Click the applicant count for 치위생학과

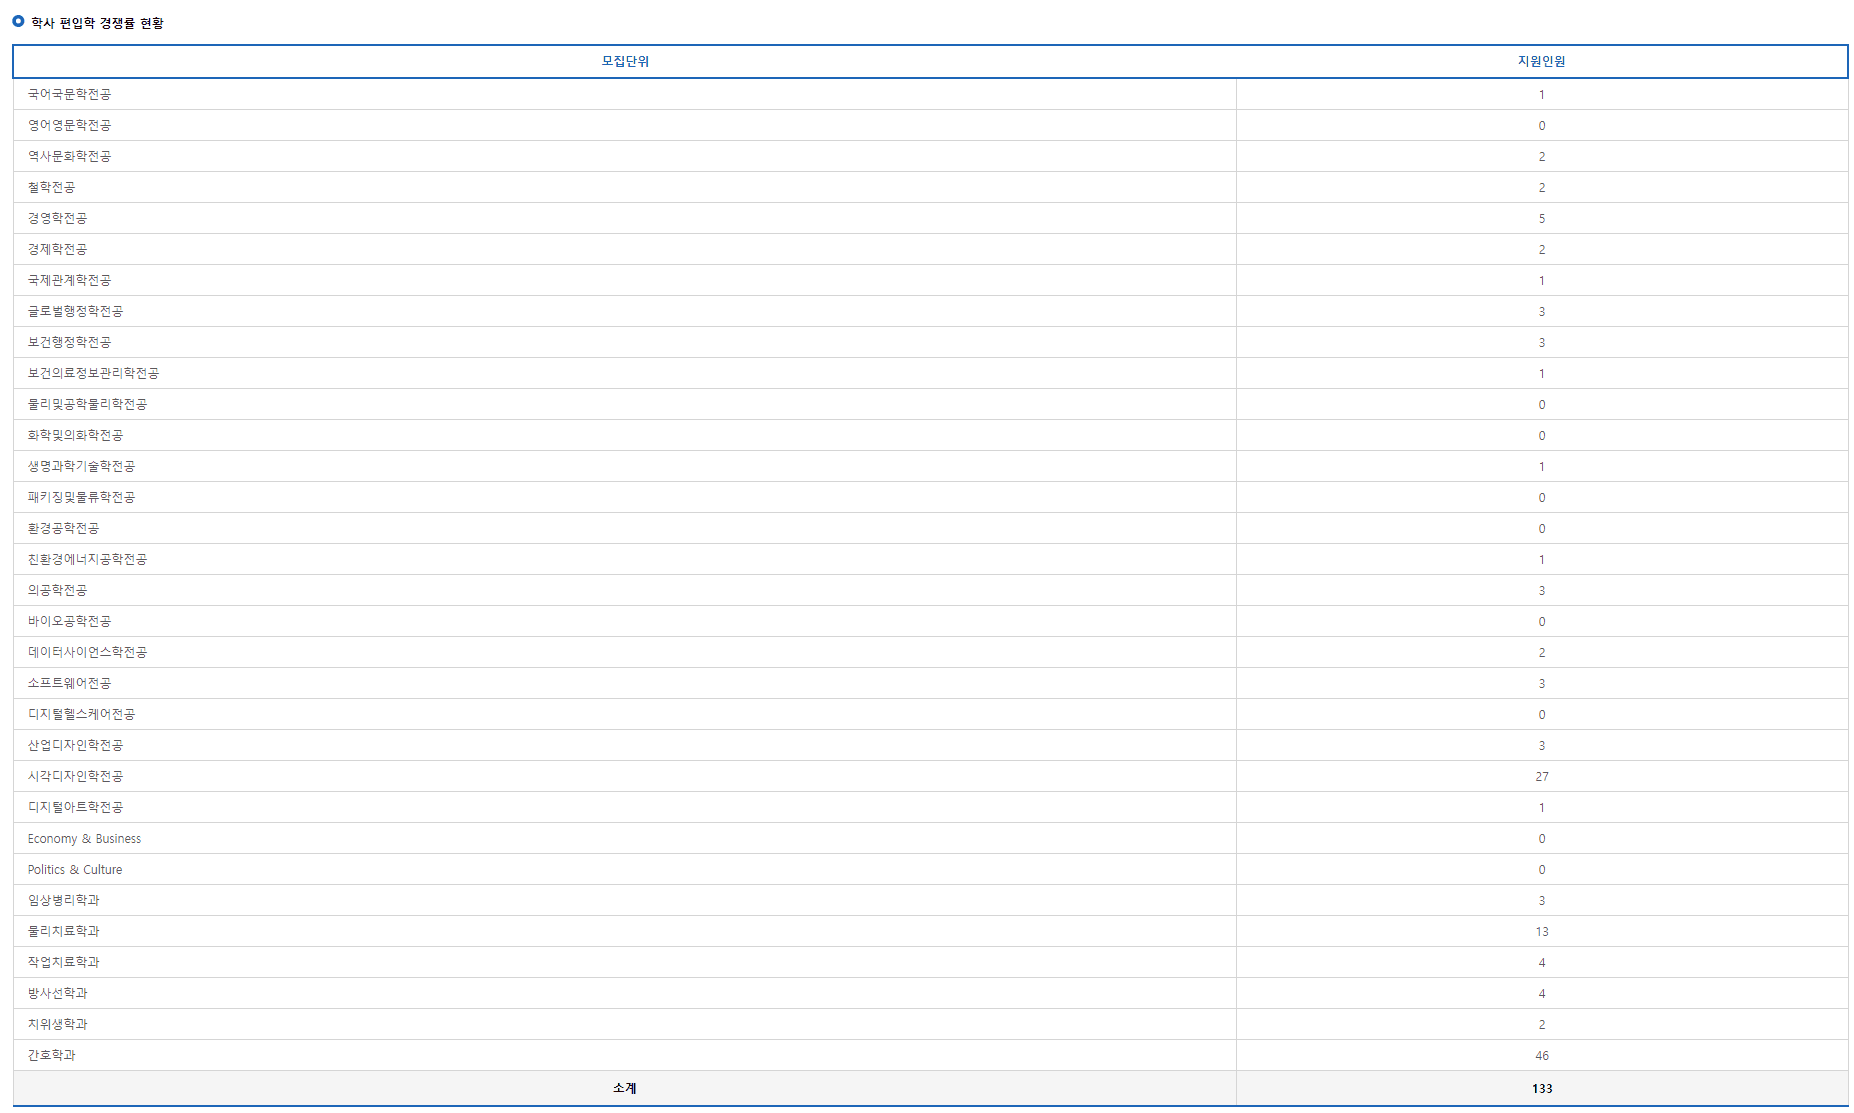click(1542, 1025)
